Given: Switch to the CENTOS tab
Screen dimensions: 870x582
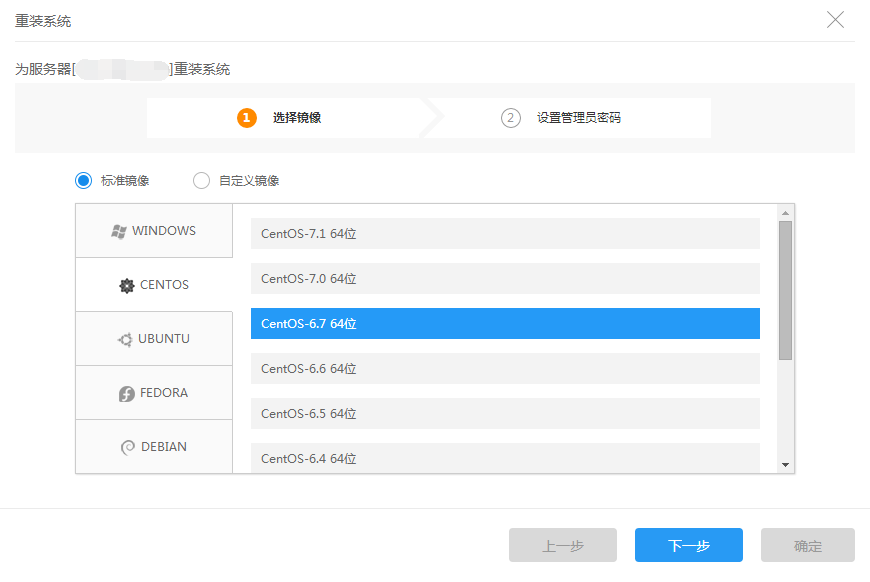Looking at the screenshot, I should 154,285.
